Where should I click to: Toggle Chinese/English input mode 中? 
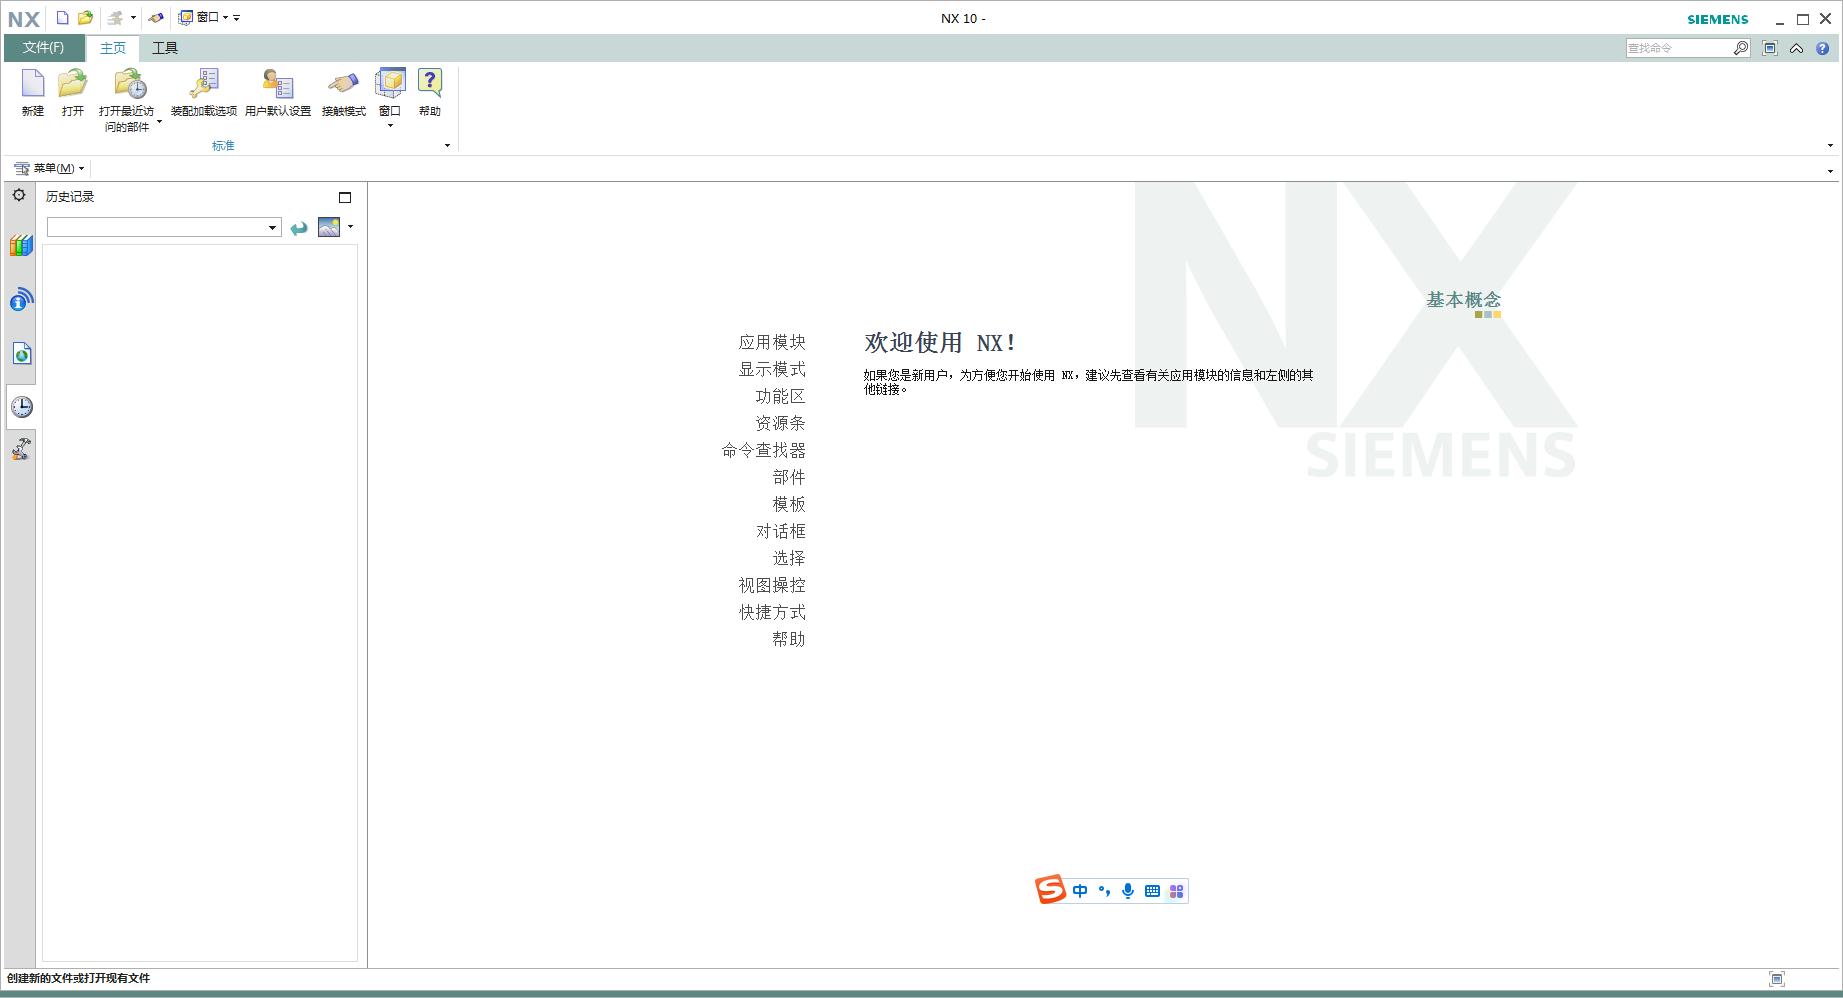coord(1080,891)
